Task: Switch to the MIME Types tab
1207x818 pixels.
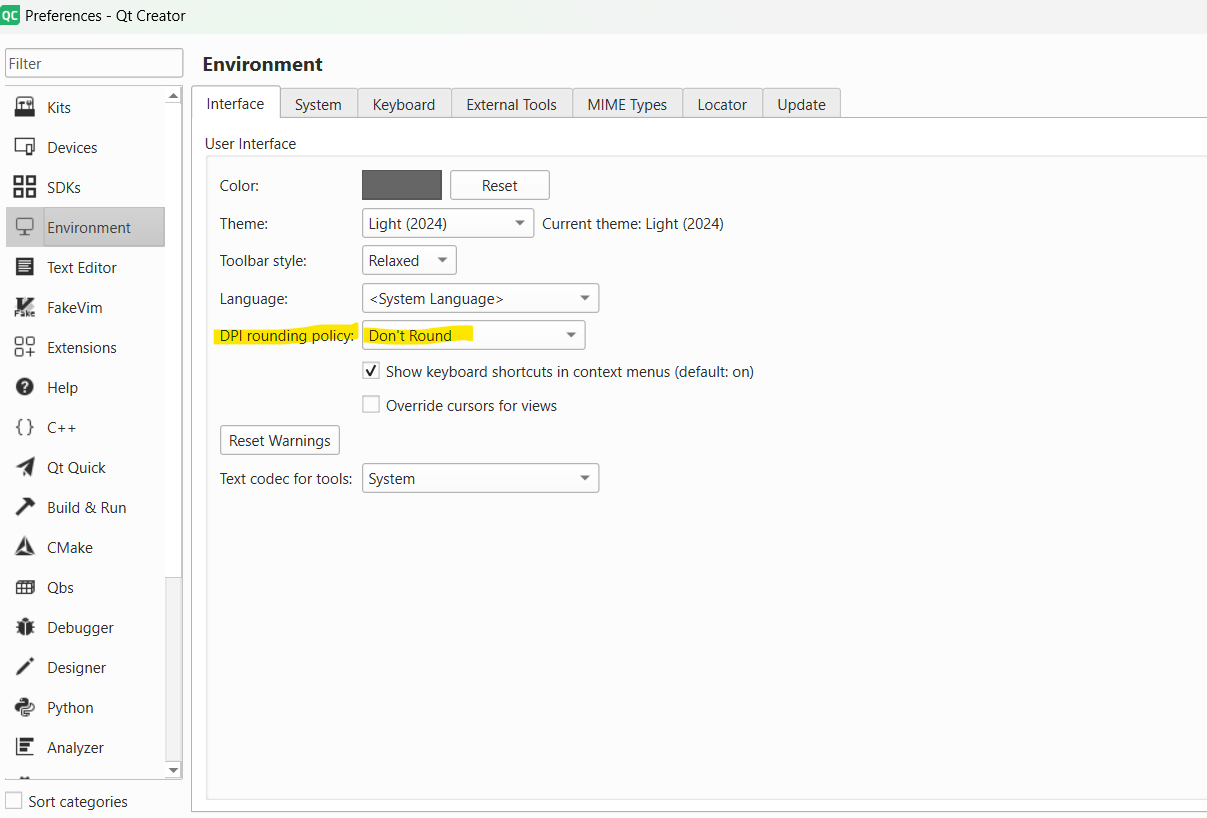Action: [627, 104]
